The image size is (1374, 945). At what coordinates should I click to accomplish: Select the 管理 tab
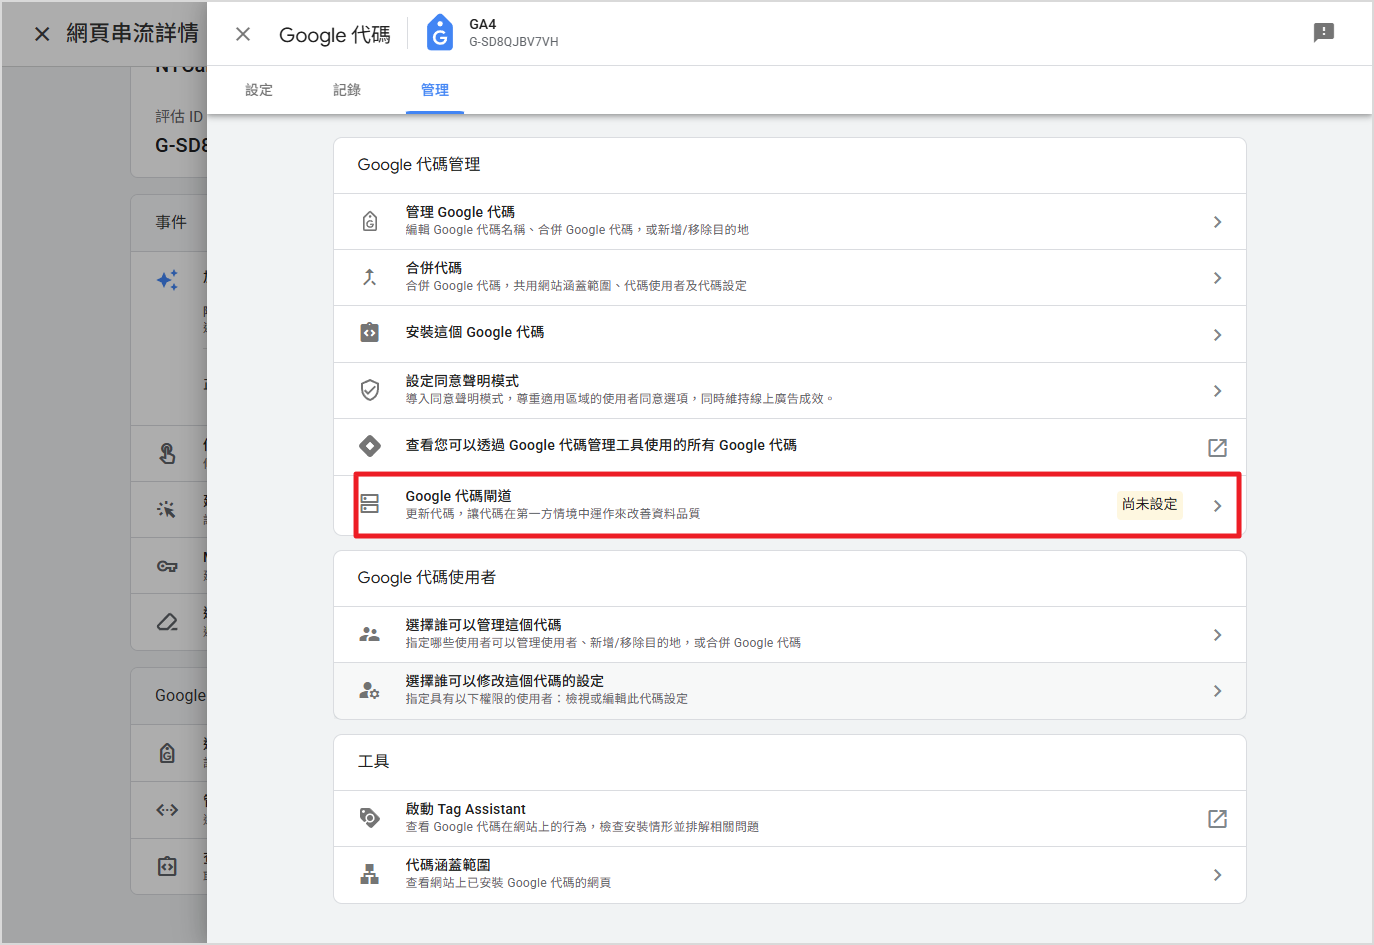(x=435, y=90)
